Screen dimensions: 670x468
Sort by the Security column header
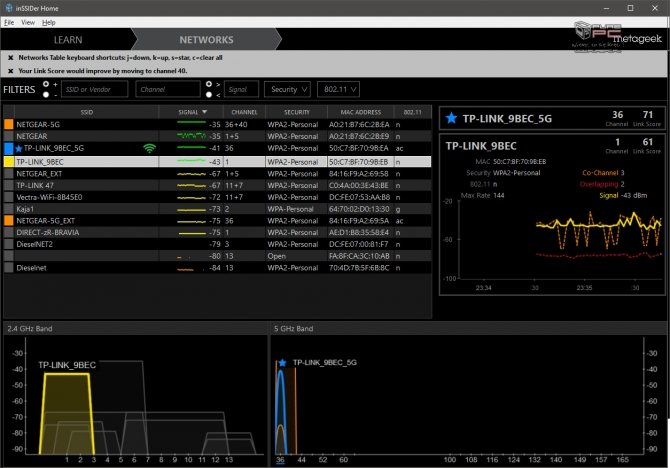[x=297, y=112]
